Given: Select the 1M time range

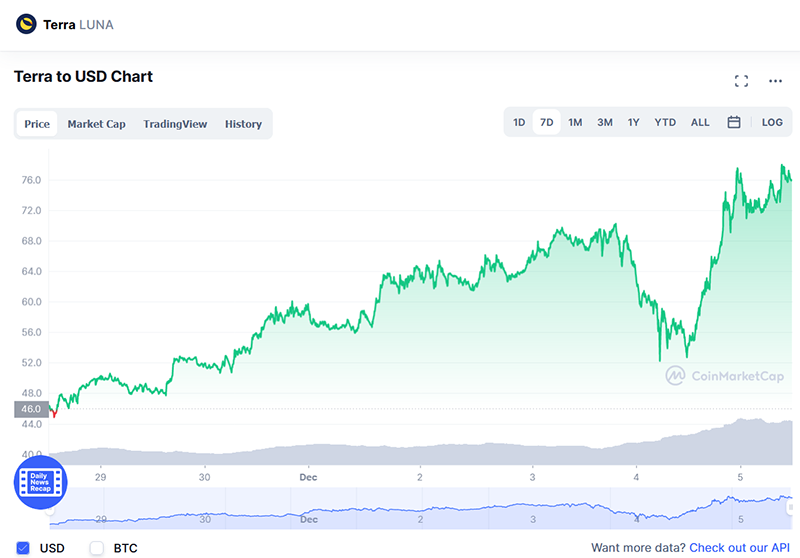Looking at the screenshot, I should [575, 122].
